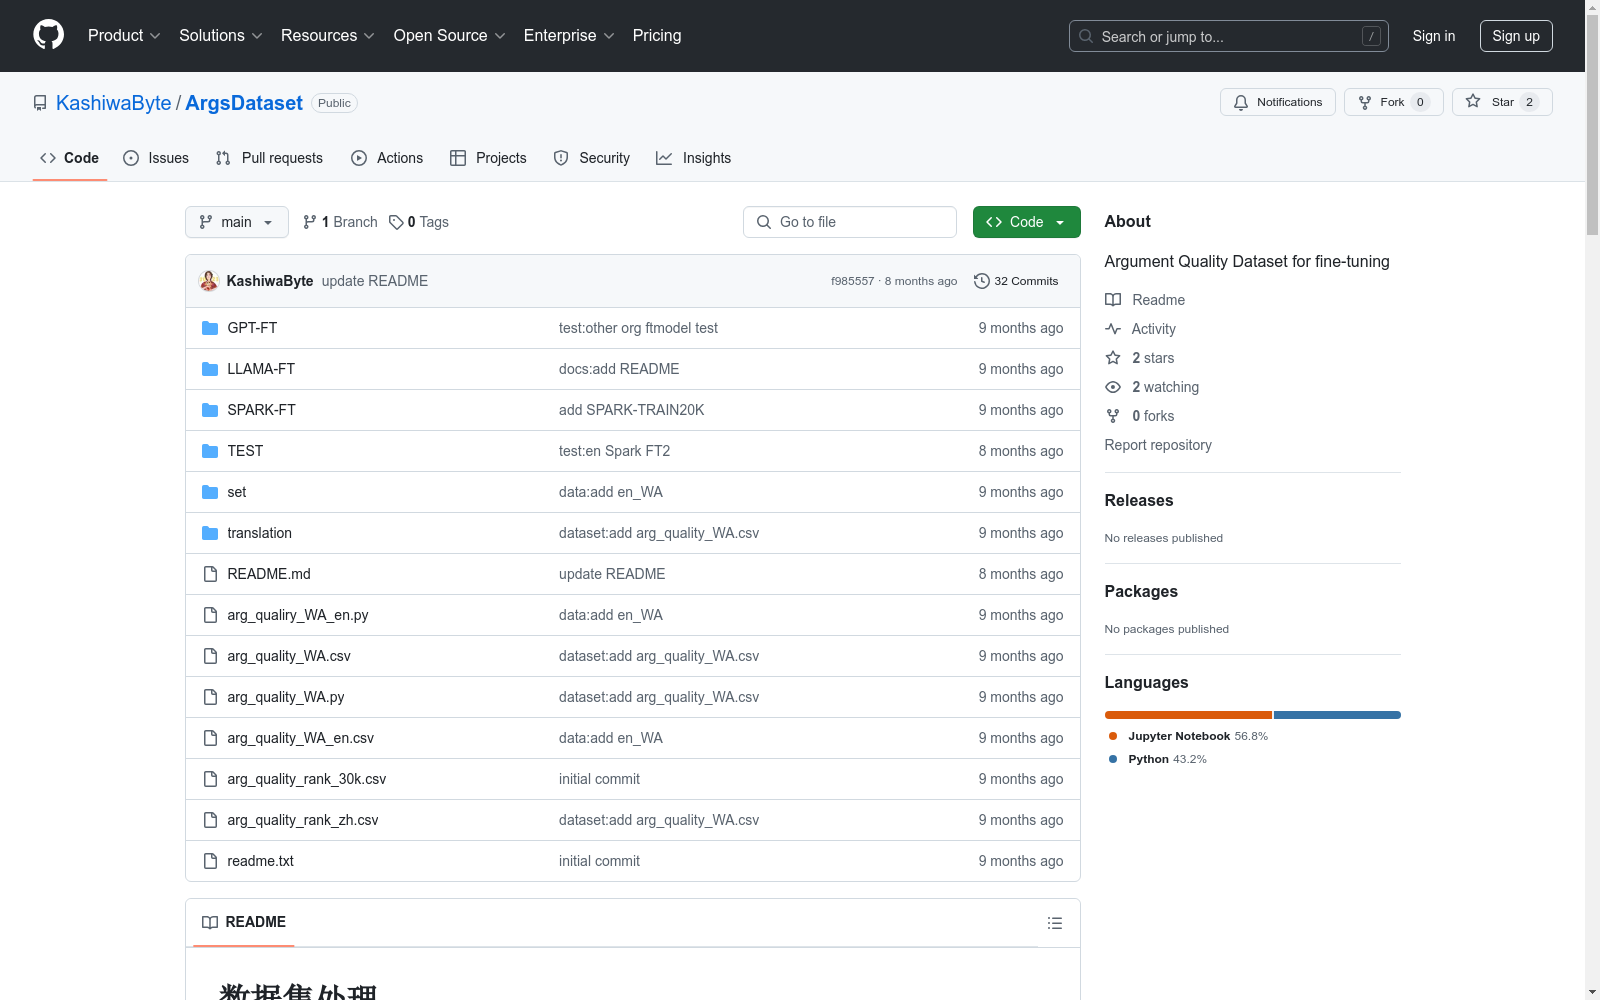Click the Sign up button
The width and height of the screenshot is (1600, 1000).
1516,36
